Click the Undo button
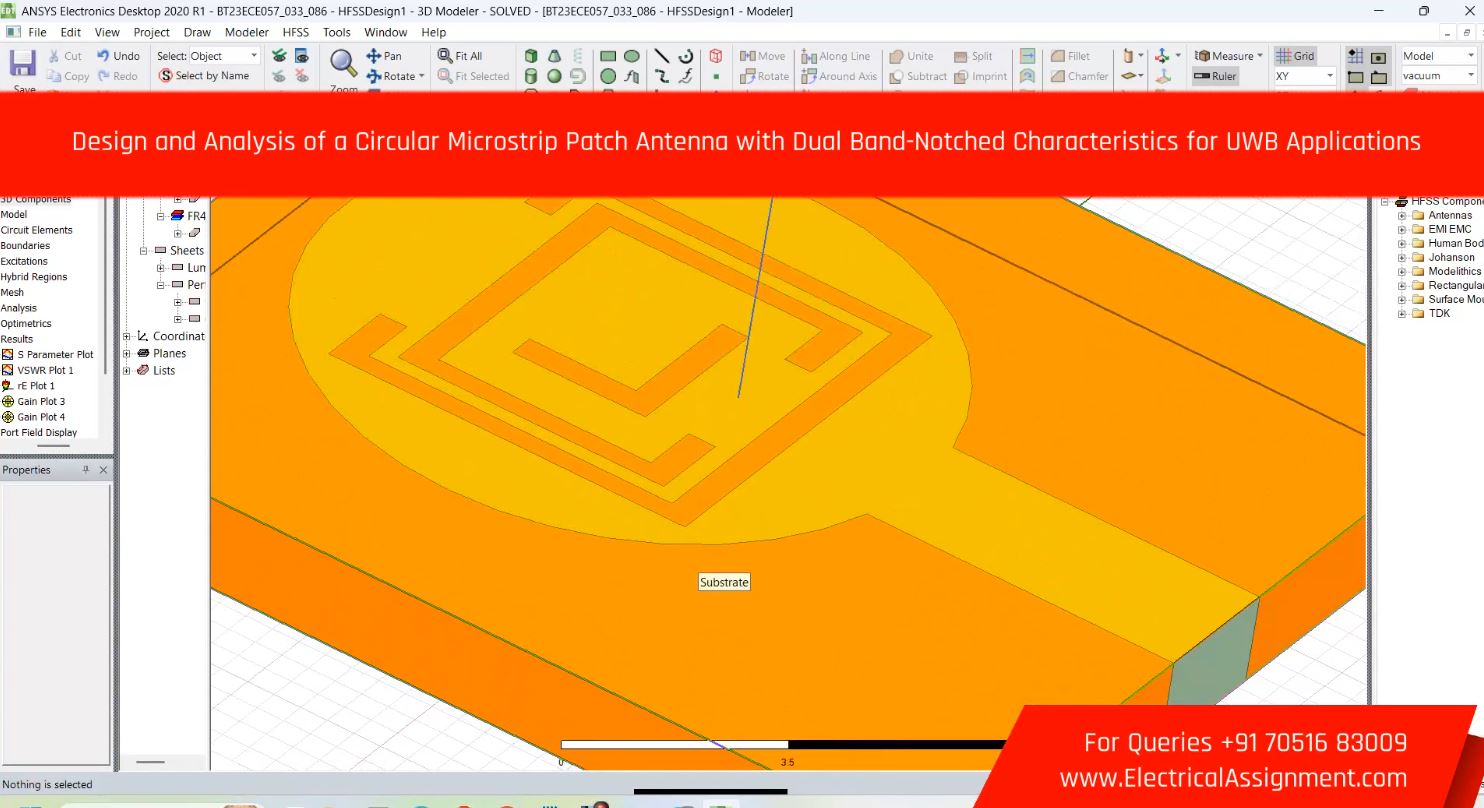Image resolution: width=1484 pixels, height=808 pixels. (118, 56)
